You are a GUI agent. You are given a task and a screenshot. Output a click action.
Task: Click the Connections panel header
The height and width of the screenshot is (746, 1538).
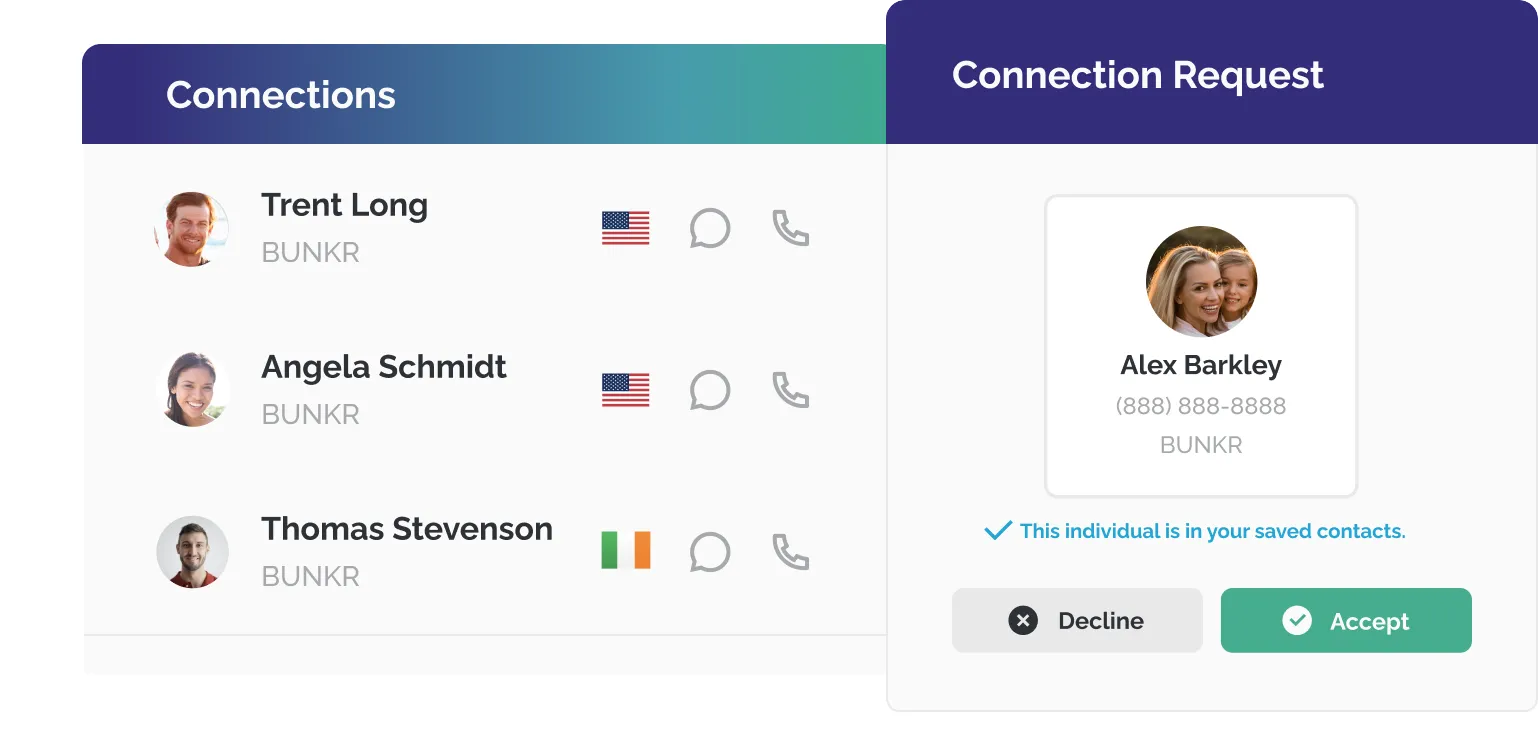(484, 94)
